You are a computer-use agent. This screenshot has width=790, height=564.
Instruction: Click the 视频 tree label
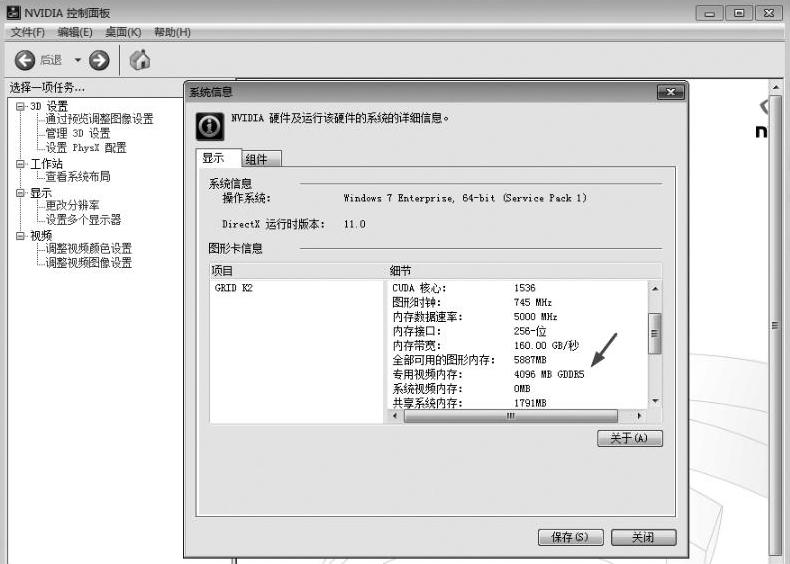pos(41,235)
